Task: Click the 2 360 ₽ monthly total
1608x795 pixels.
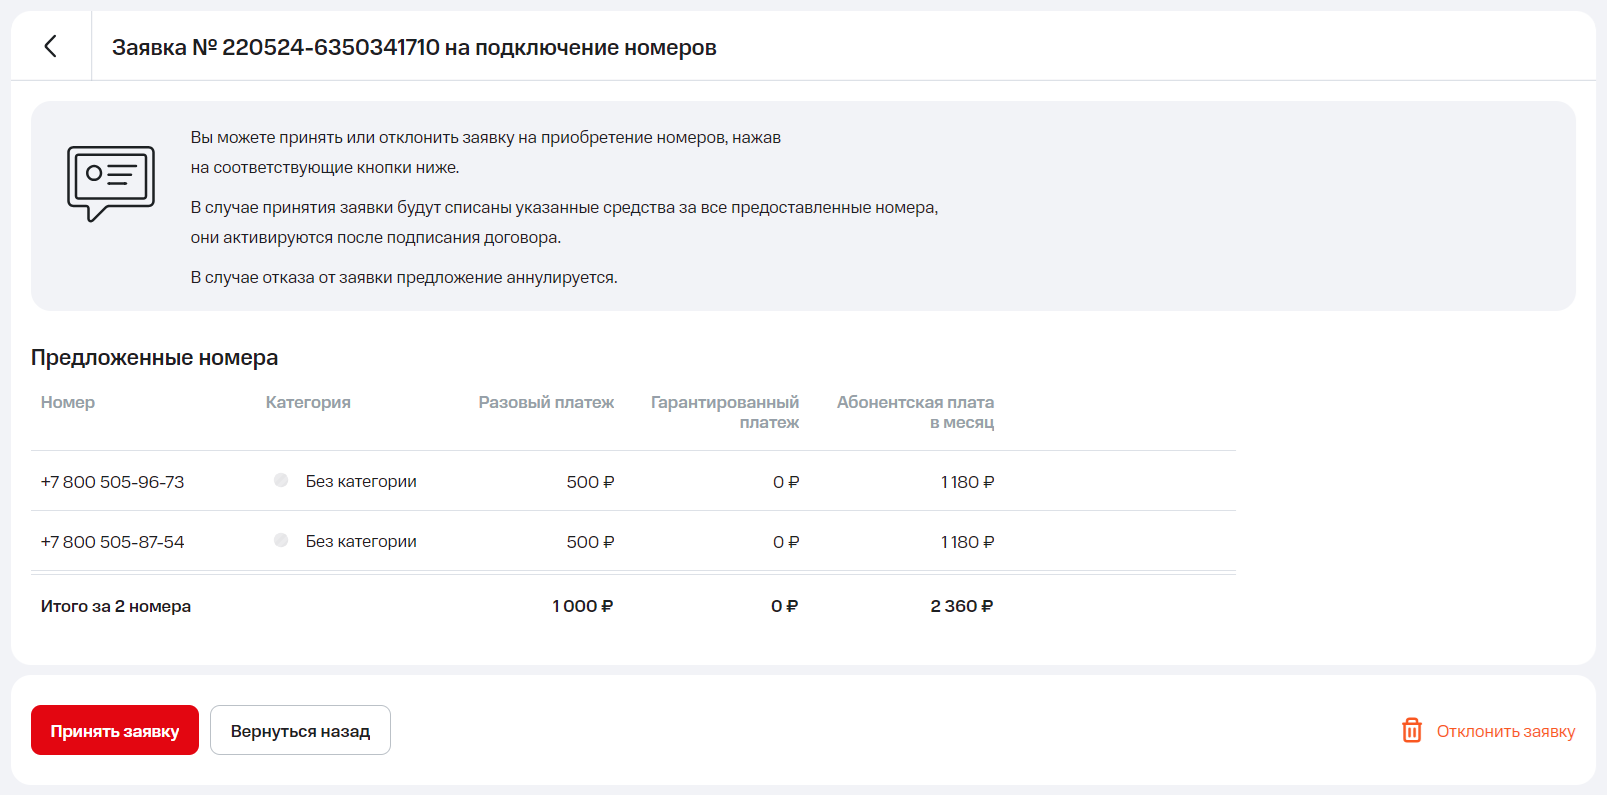Action: [x=961, y=606]
